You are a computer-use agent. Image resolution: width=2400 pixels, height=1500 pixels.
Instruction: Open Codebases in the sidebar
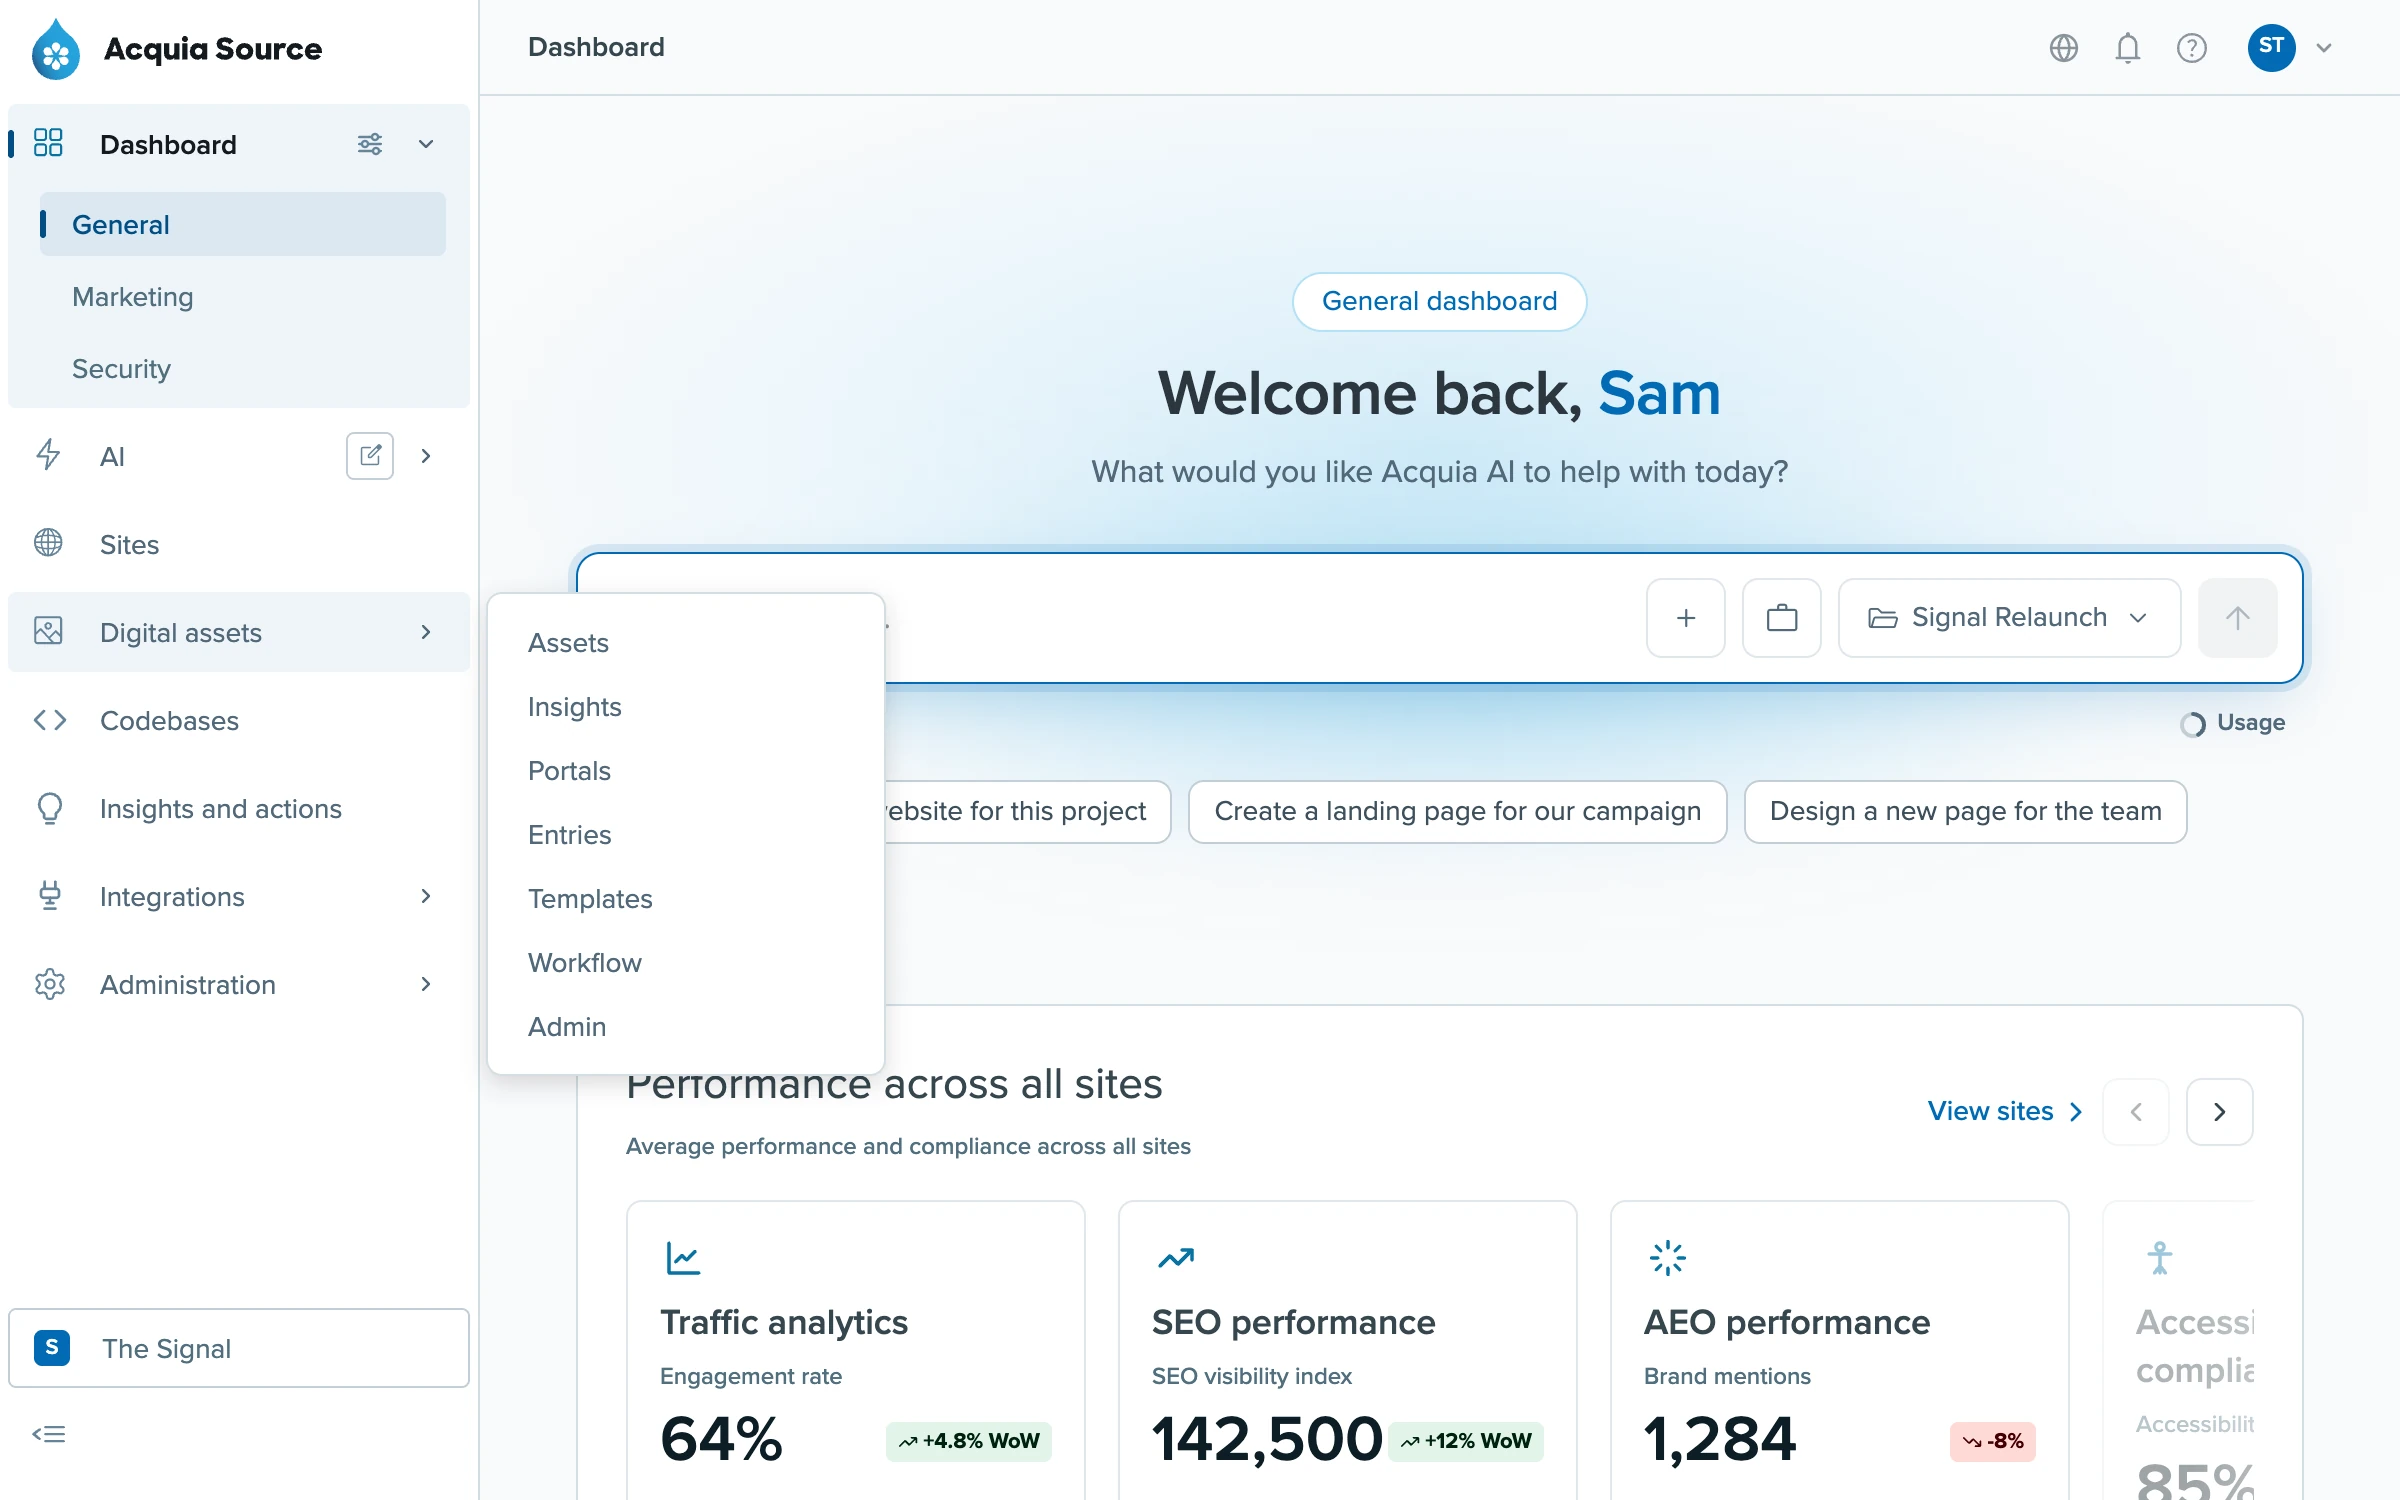(x=238, y=720)
